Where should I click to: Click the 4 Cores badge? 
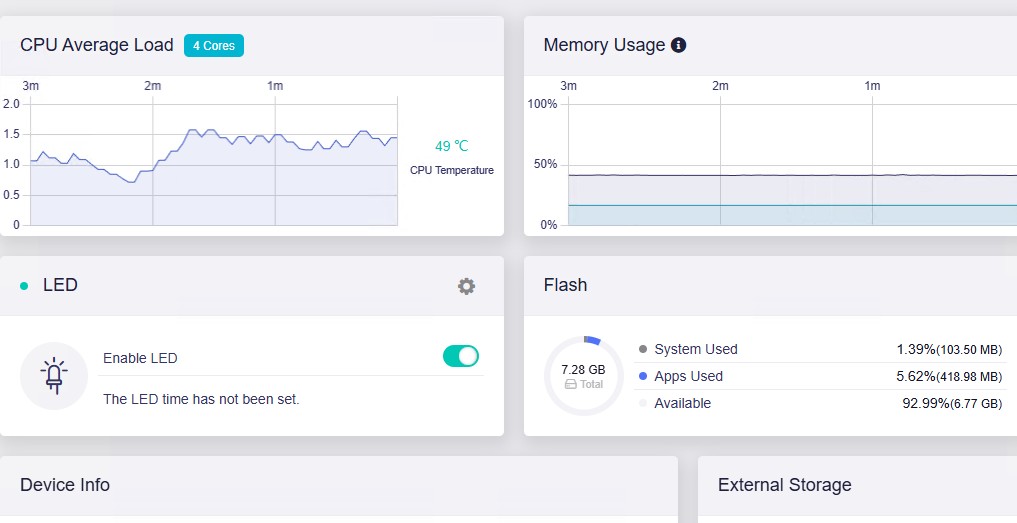(x=214, y=45)
